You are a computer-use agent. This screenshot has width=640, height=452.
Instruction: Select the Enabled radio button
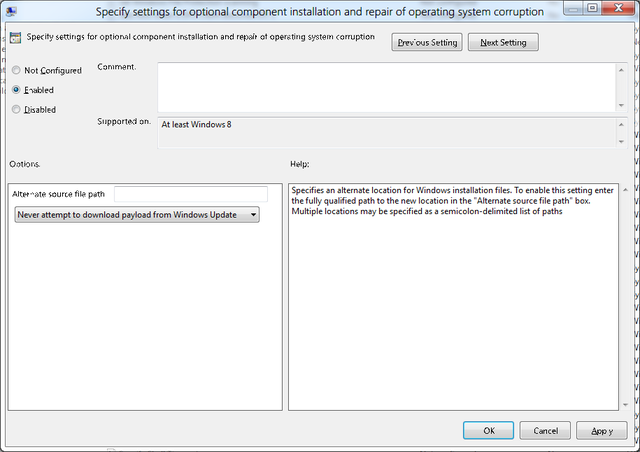(16, 90)
